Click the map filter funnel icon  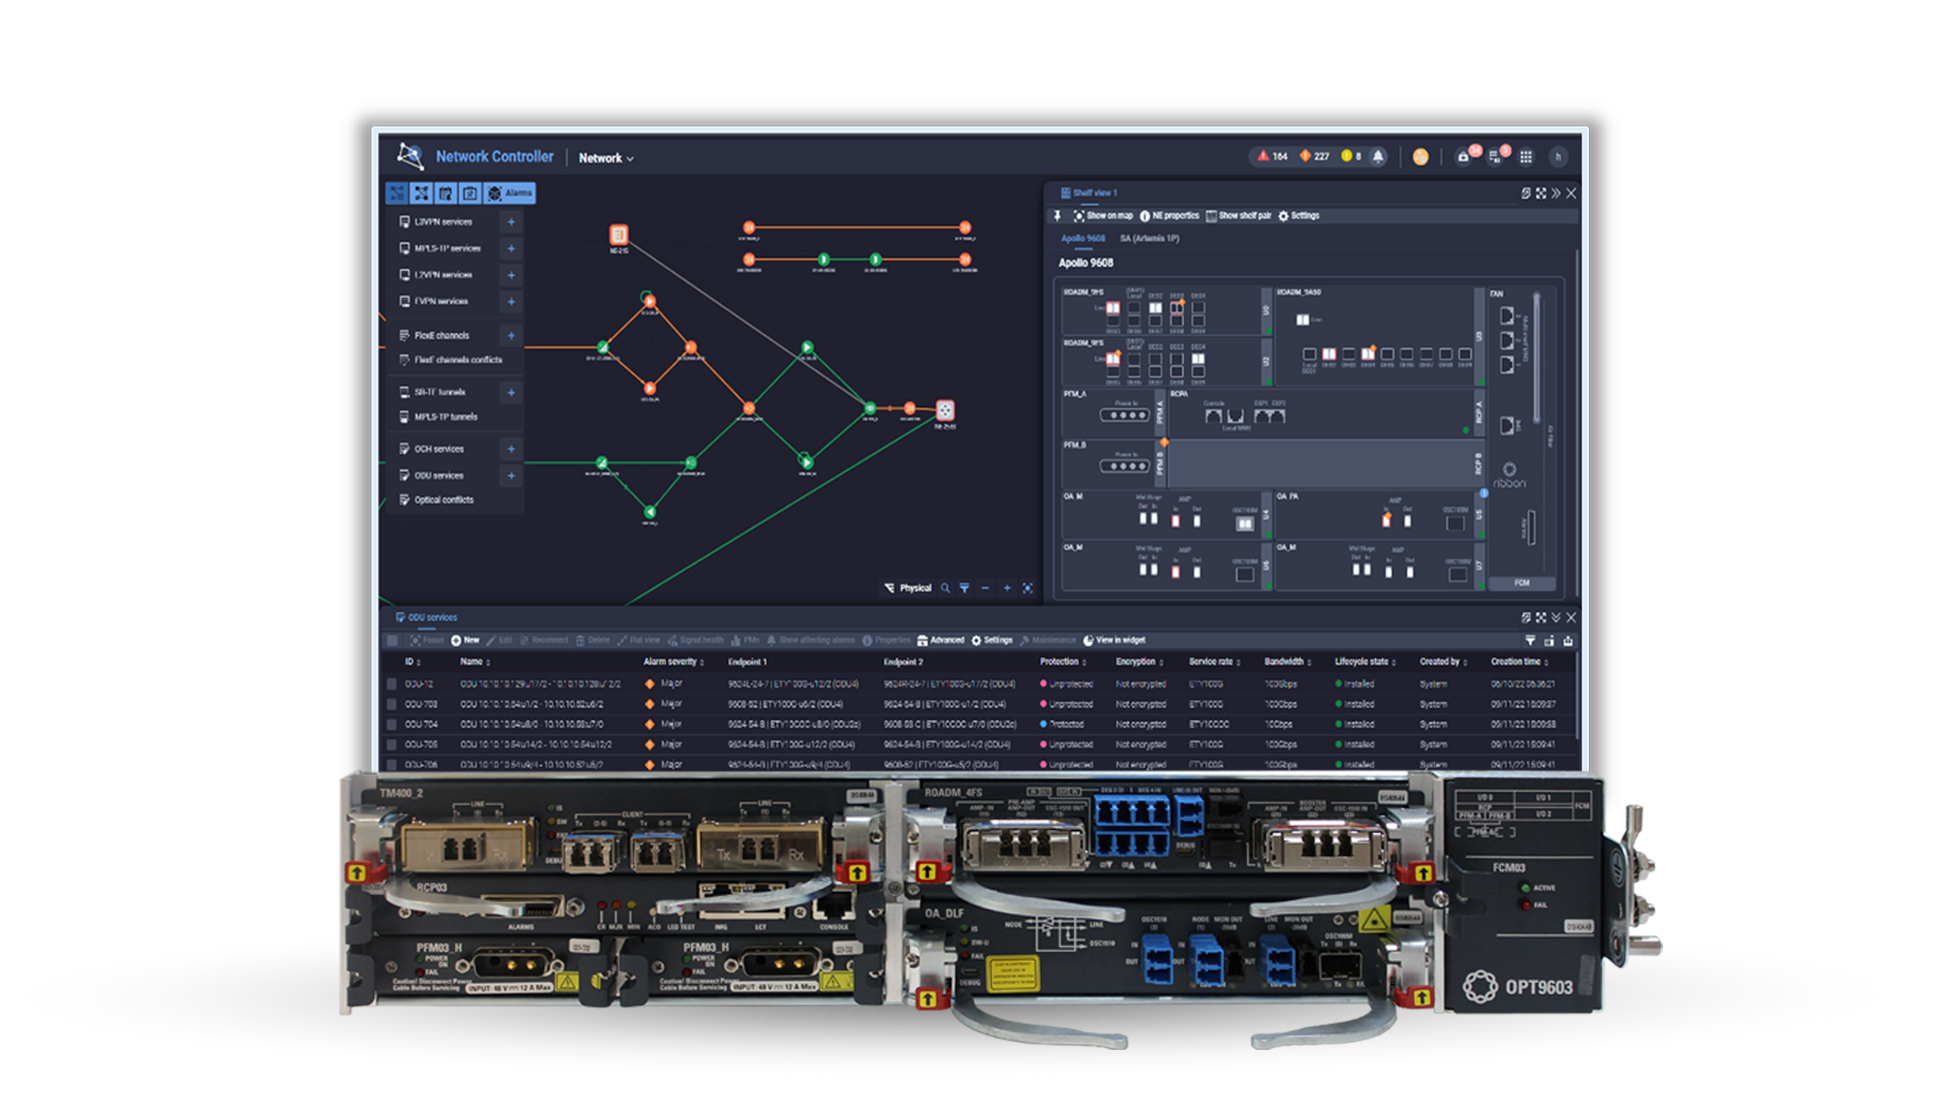[x=964, y=588]
